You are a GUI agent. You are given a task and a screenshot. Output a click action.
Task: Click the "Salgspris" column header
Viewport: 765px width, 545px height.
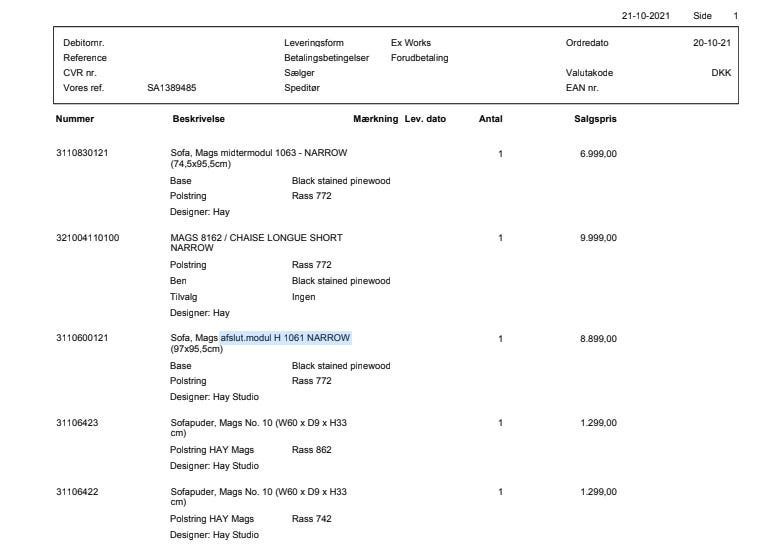click(595, 119)
